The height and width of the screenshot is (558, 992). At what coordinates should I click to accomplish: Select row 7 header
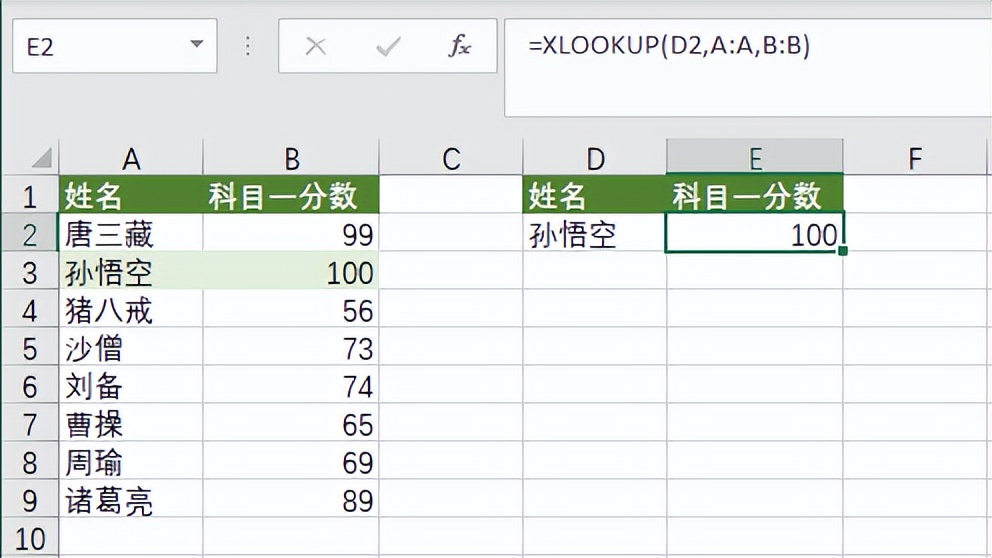30,423
